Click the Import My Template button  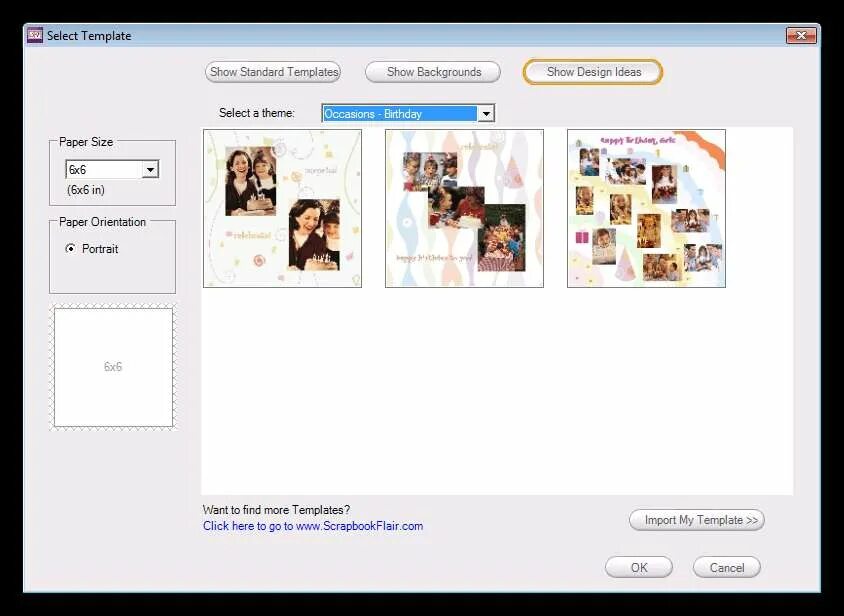pos(697,520)
